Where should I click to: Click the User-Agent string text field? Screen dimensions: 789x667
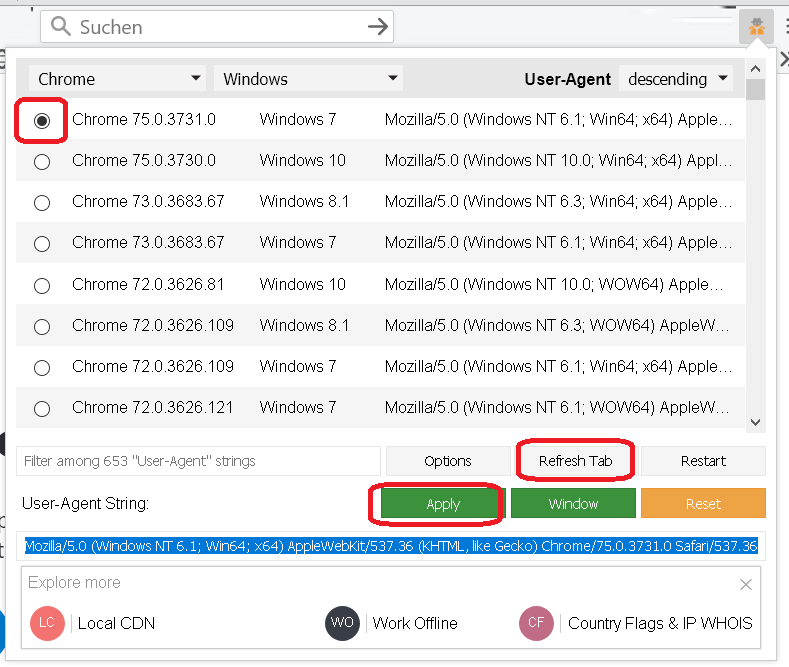[x=391, y=546]
